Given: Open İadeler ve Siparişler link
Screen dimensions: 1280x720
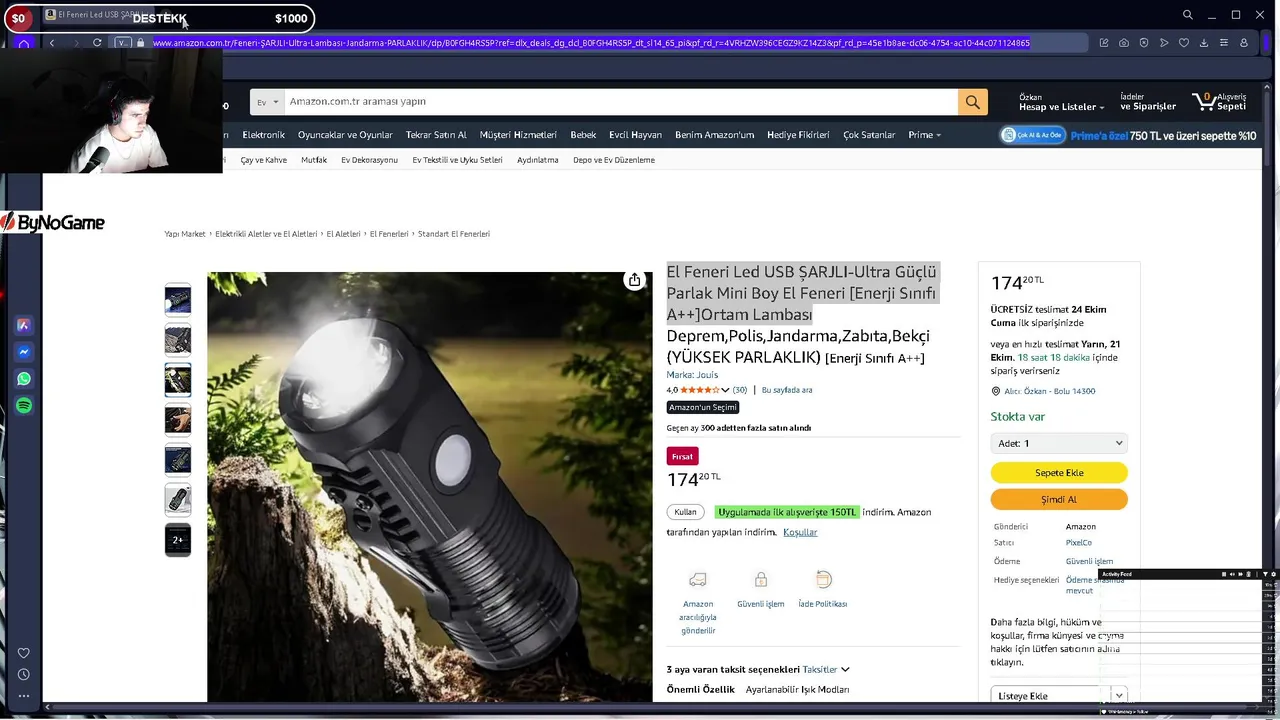Looking at the screenshot, I should coord(1148,102).
